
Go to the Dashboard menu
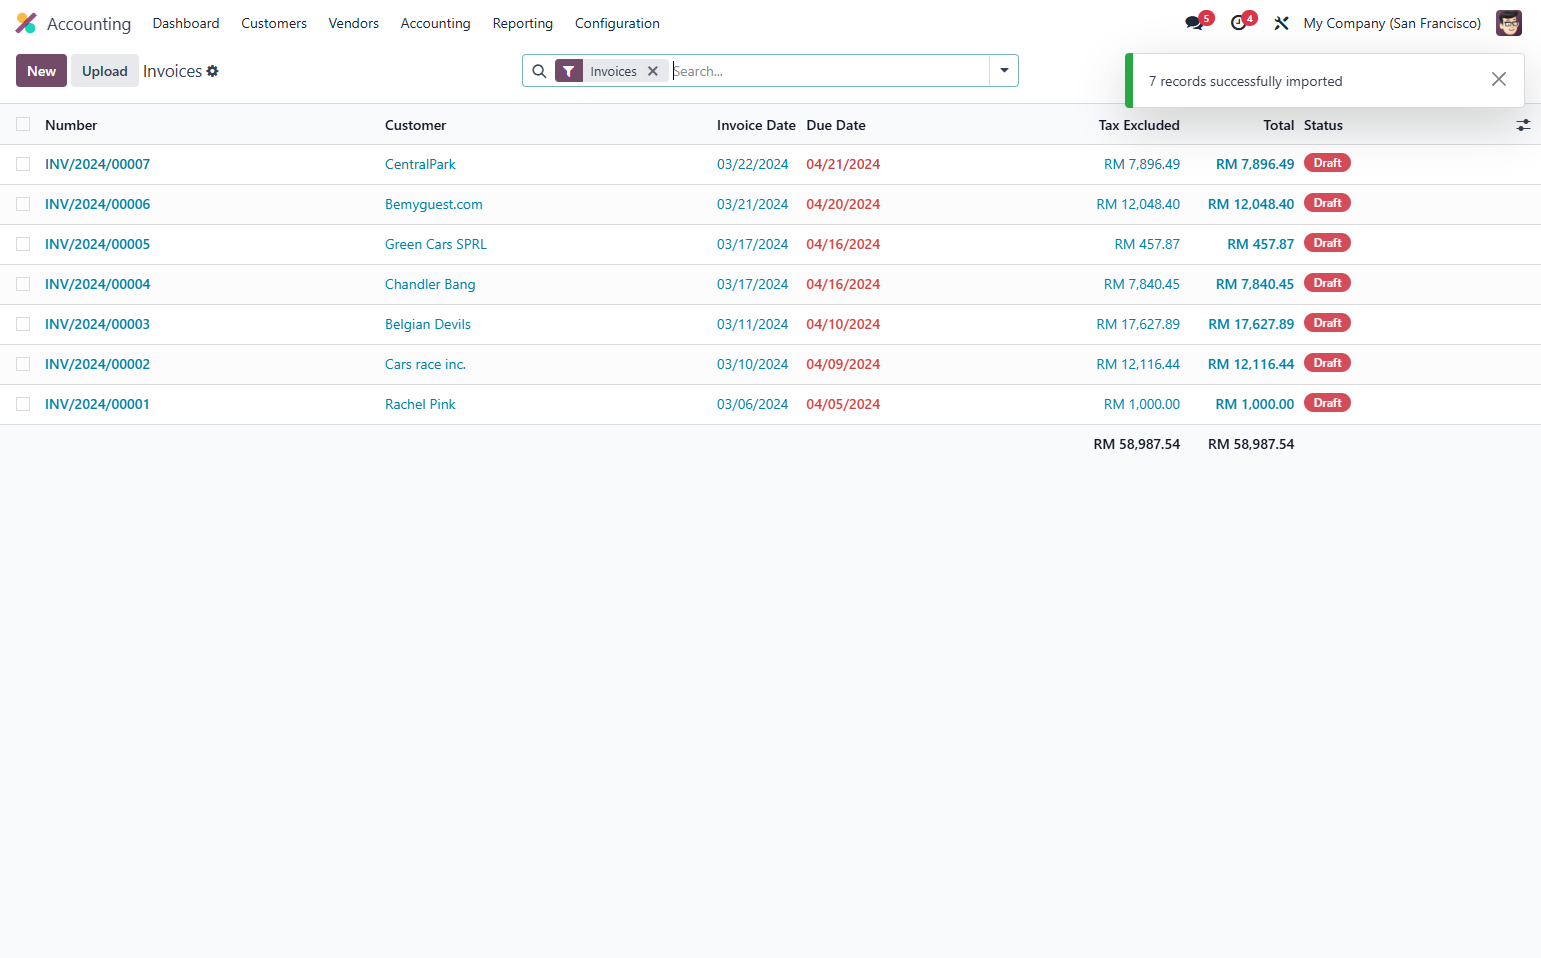pyautogui.click(x=186, y=23)
